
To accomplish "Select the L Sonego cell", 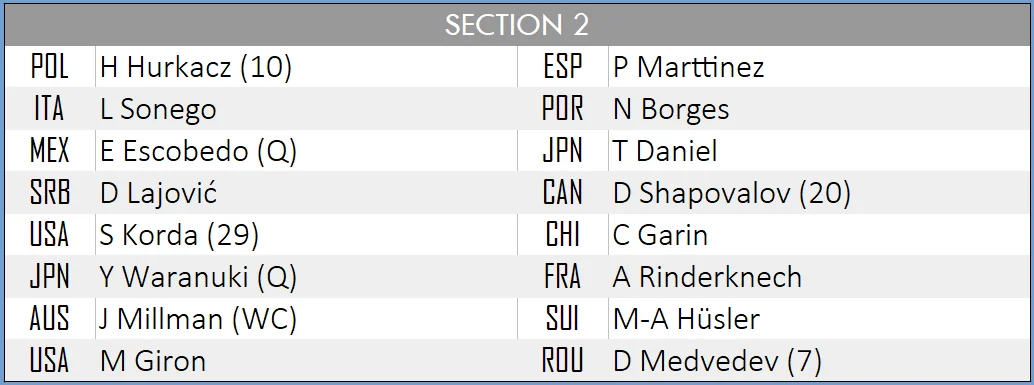I will [x=306, y=109].
